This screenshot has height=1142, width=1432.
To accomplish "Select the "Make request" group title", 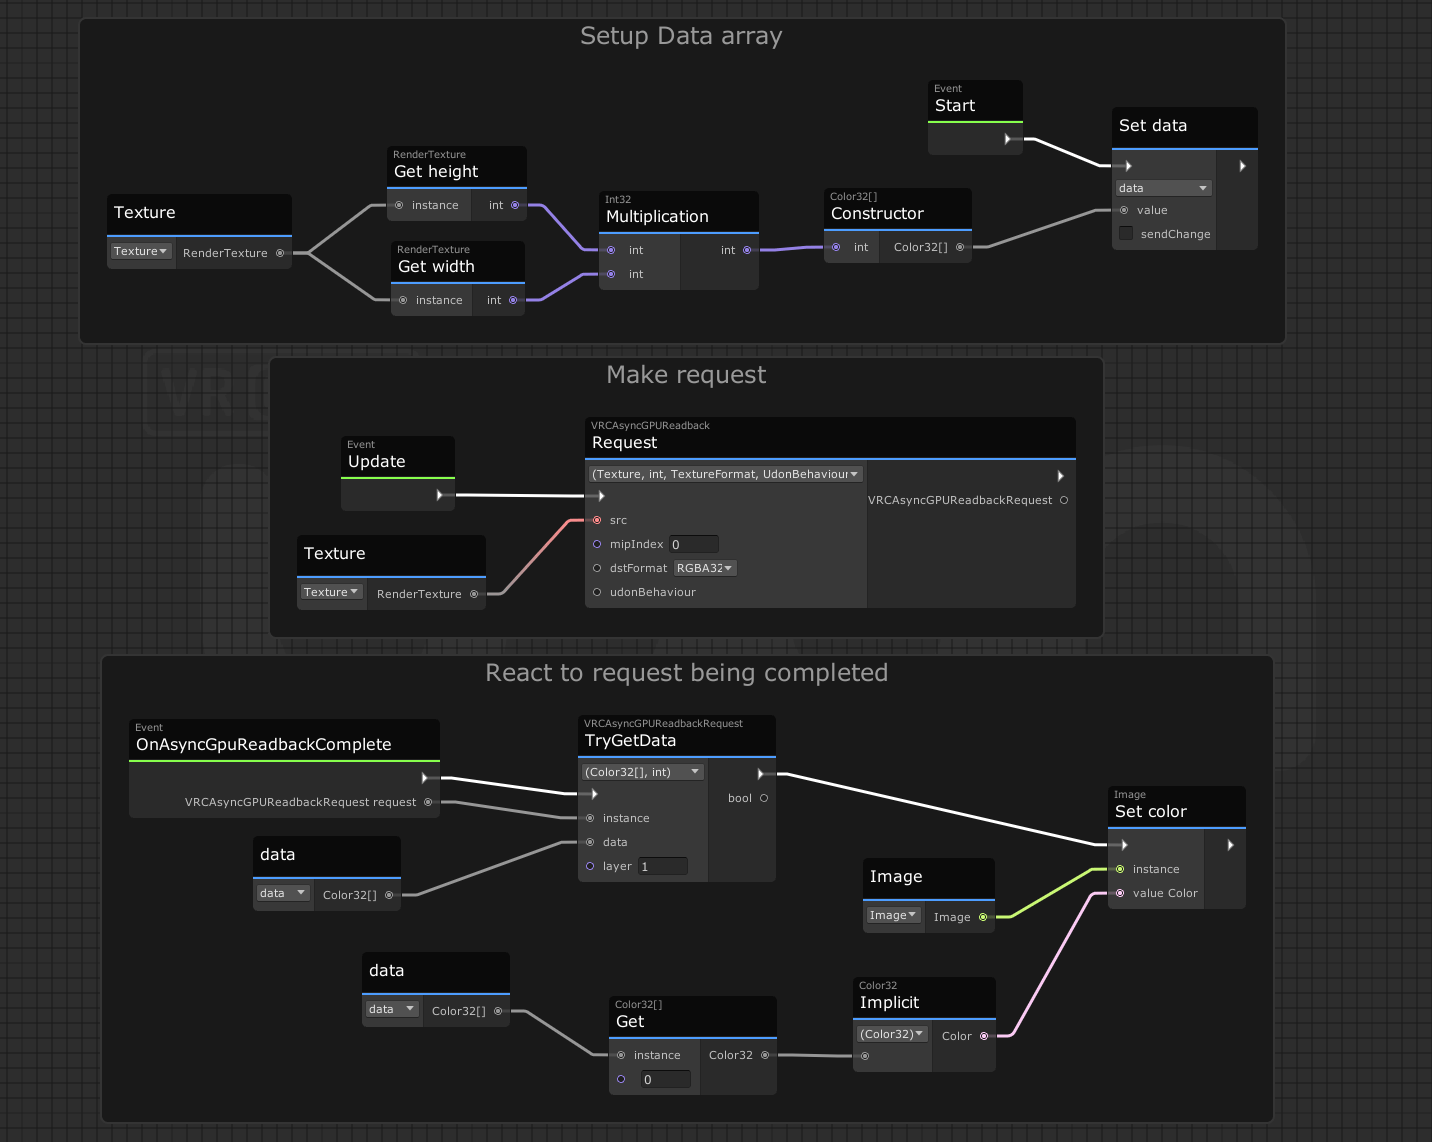I will (x=686, y=375).
